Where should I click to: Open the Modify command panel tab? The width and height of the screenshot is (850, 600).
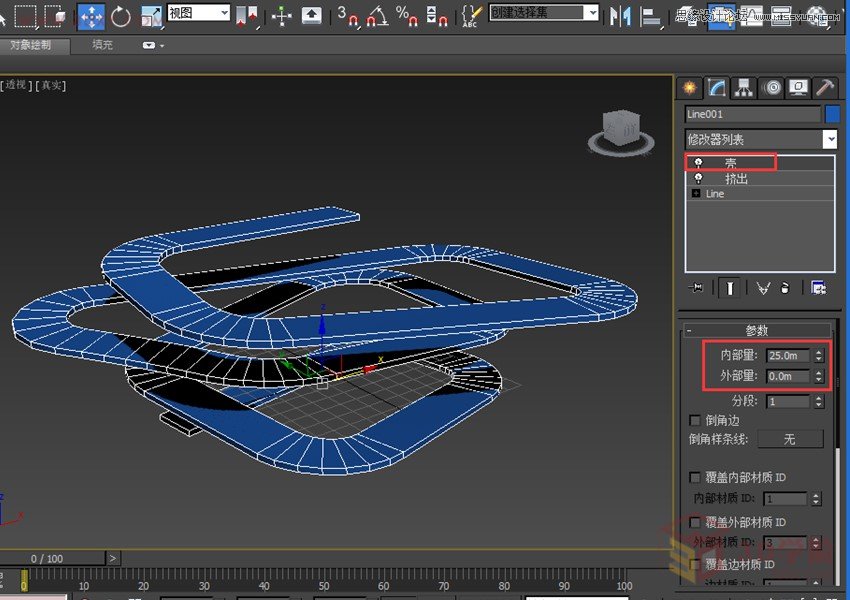point(717,88)
